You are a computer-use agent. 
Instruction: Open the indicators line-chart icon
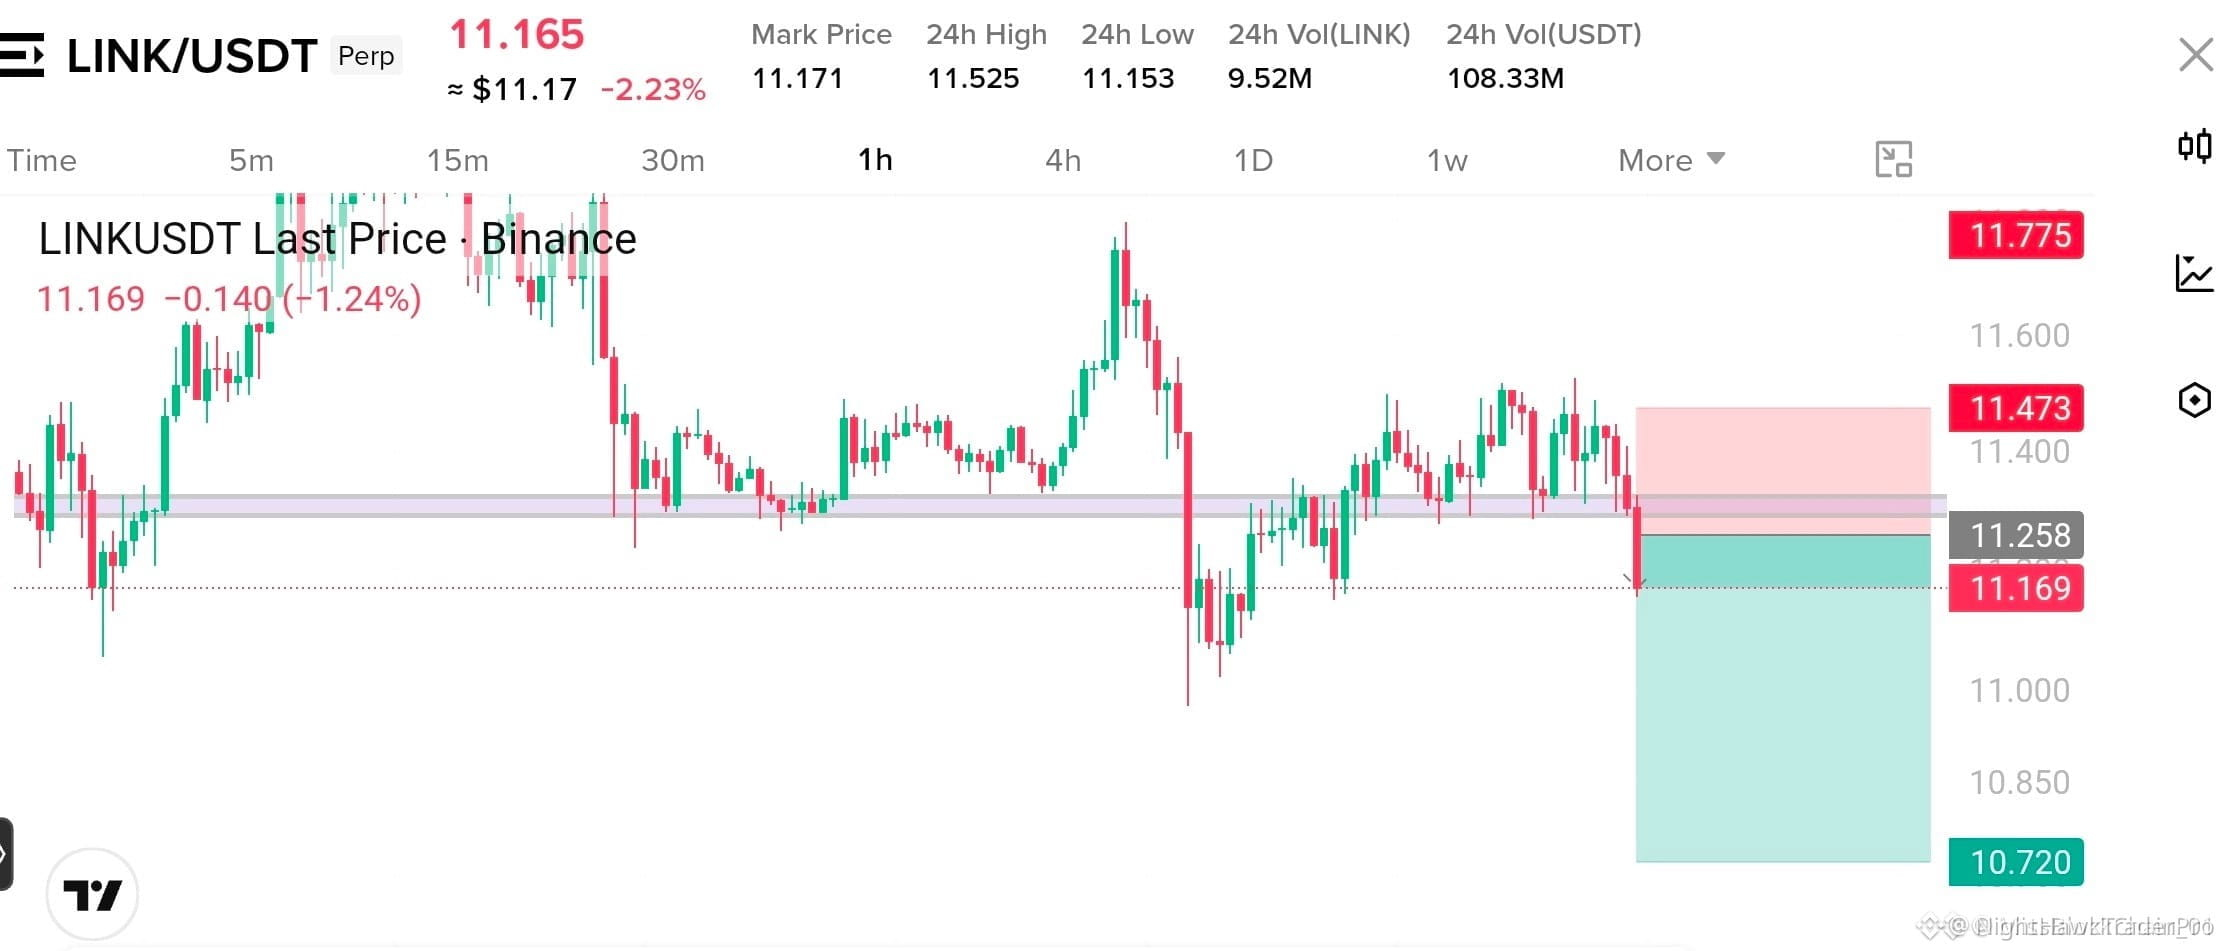pyautogui.click(x=2194, y=273)
